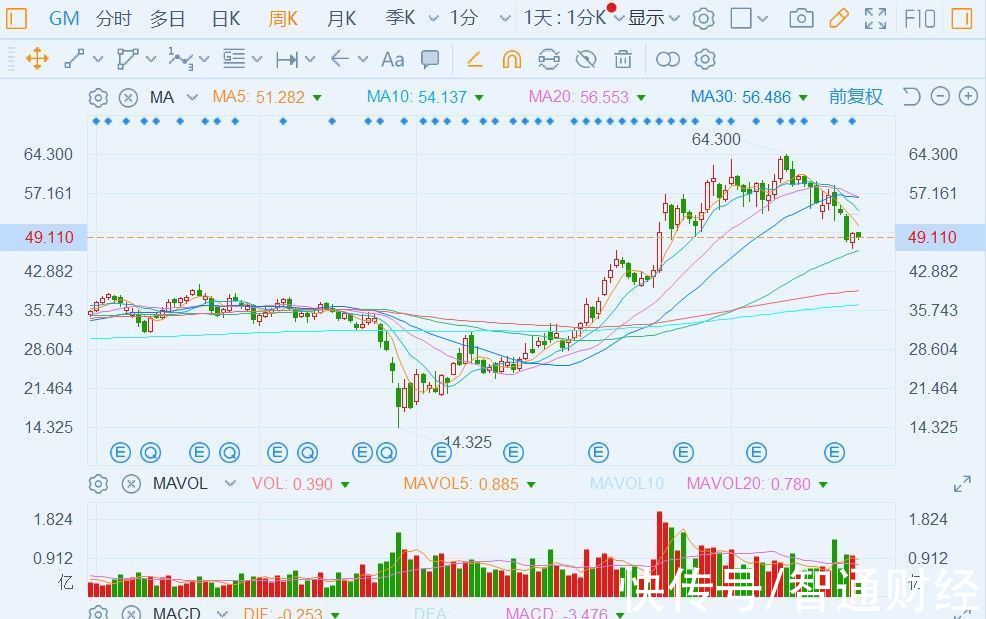Open the F10 company info

(919, 19)
